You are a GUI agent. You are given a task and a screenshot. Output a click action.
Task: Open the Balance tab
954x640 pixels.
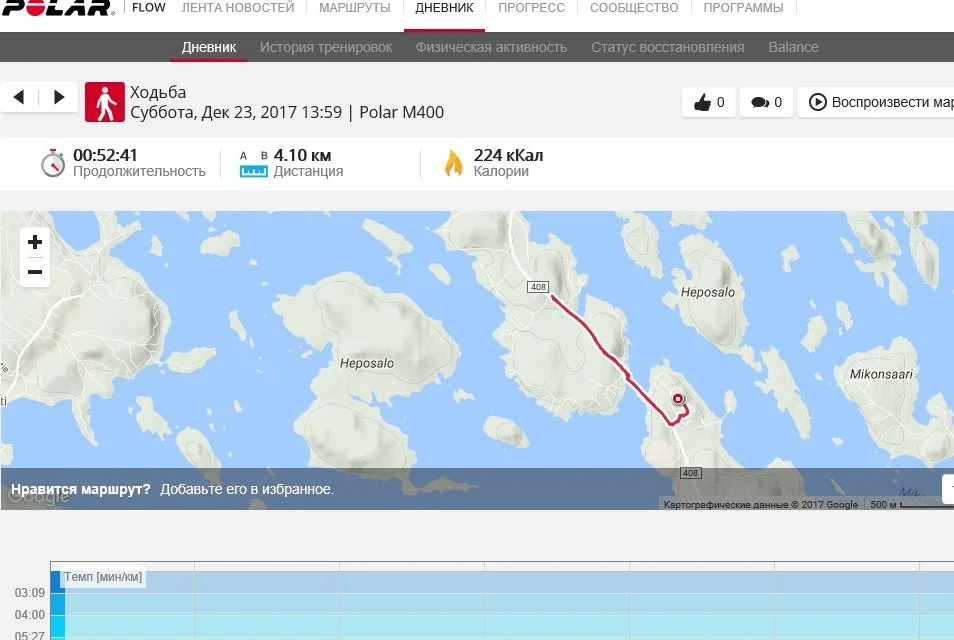pyautogui.click(x=793, y=47)
